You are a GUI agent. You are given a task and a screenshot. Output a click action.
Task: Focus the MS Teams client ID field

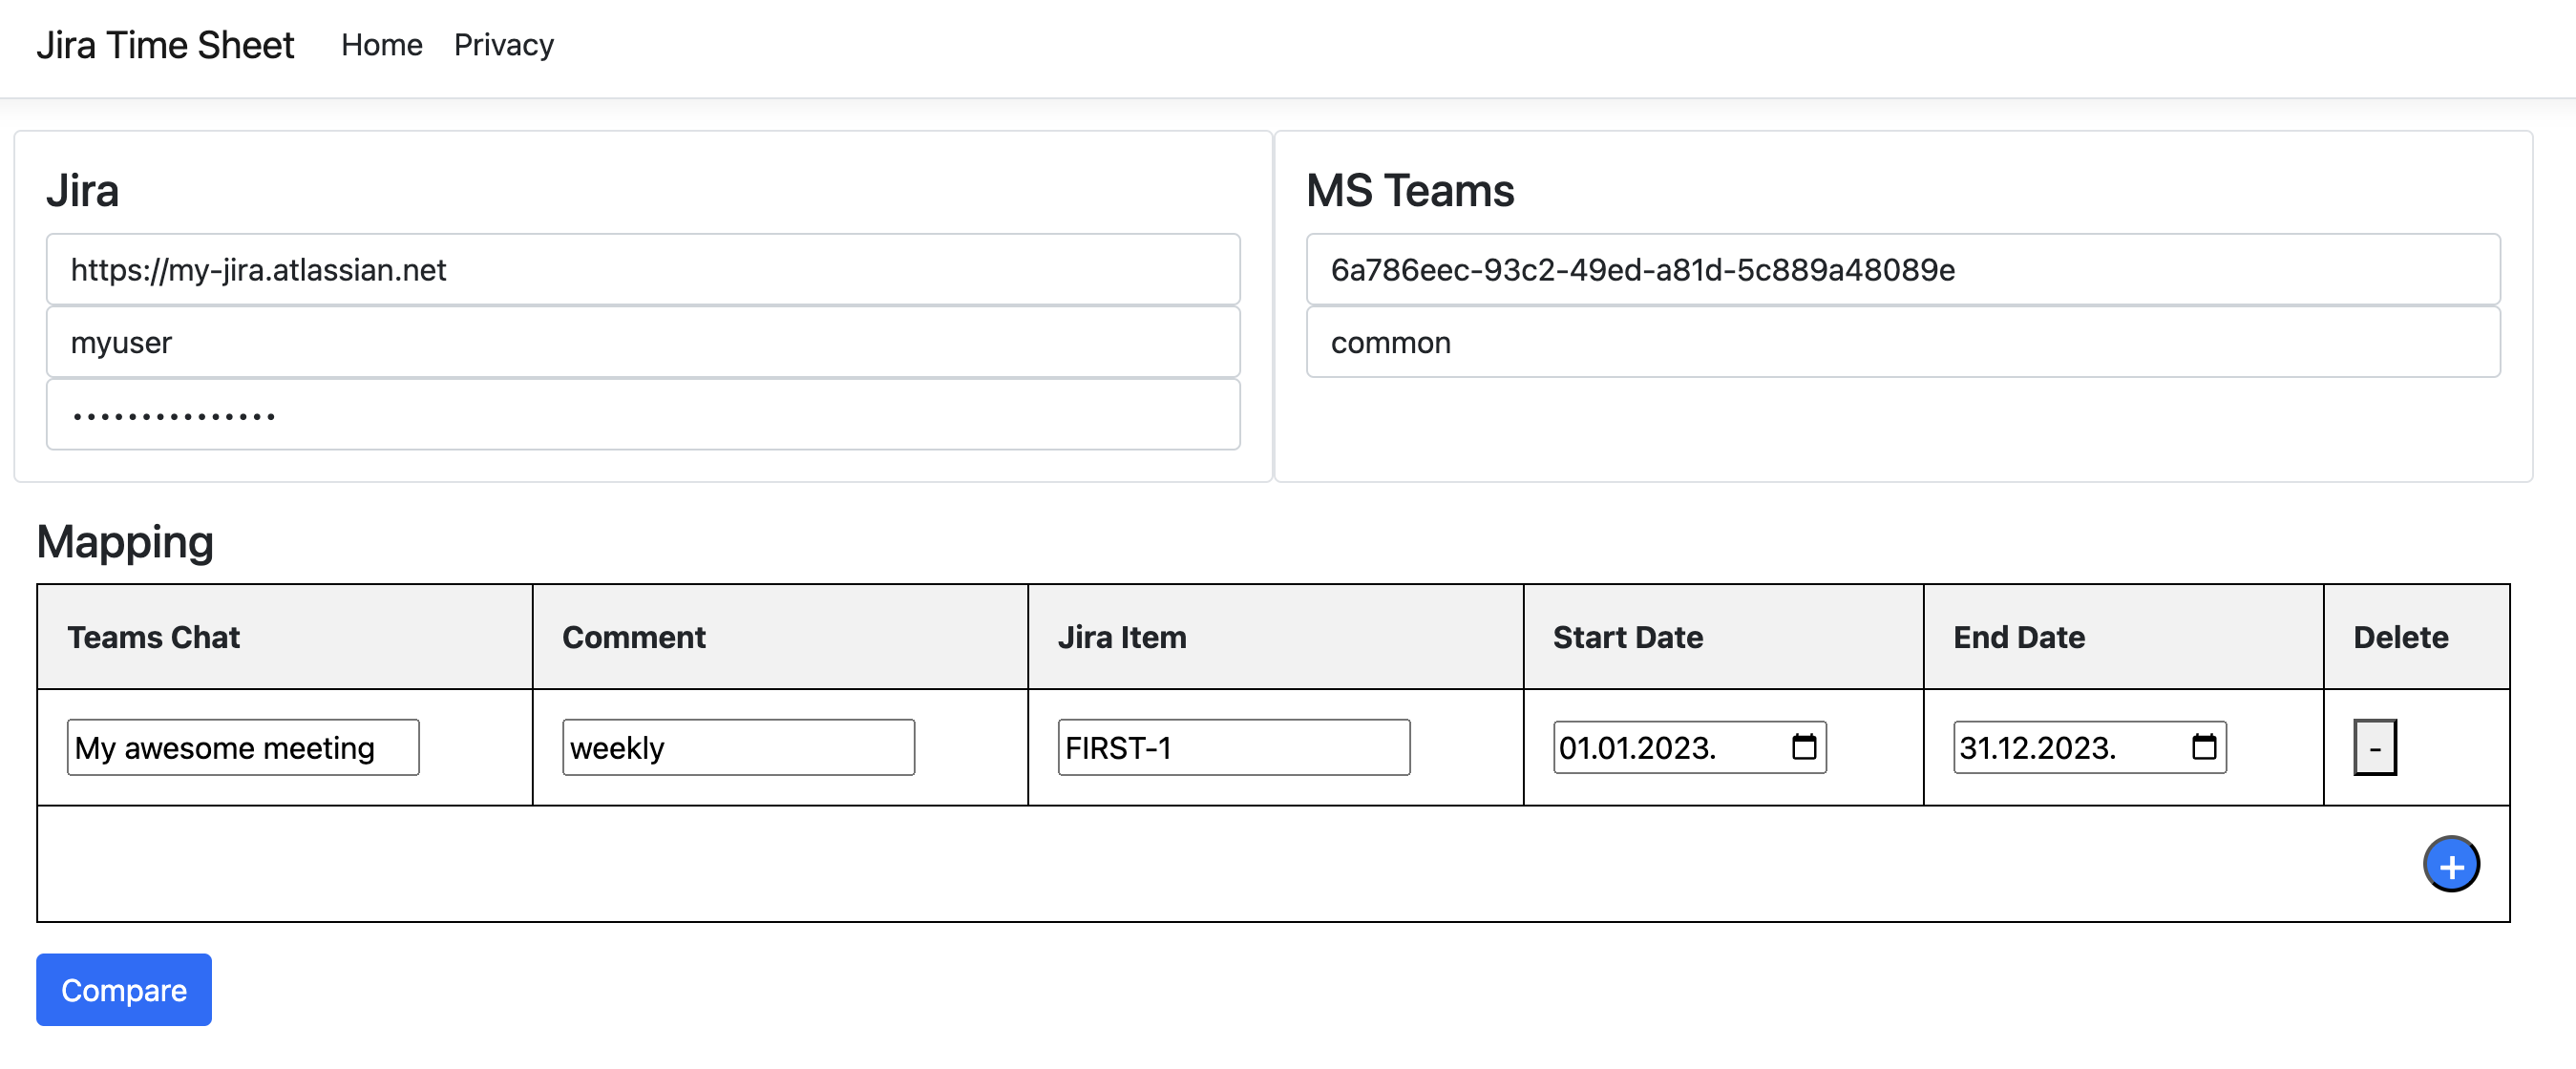(x=1903, y=269)
